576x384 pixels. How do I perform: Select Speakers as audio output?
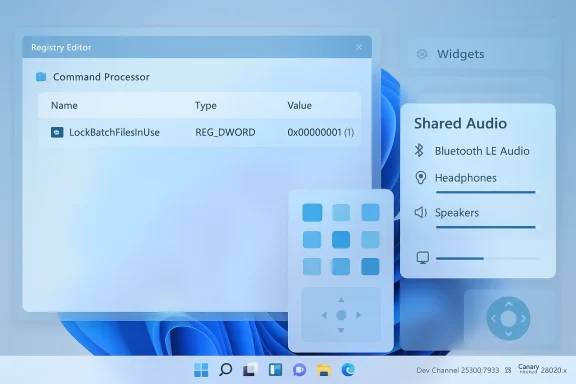[x=457, y=213]
